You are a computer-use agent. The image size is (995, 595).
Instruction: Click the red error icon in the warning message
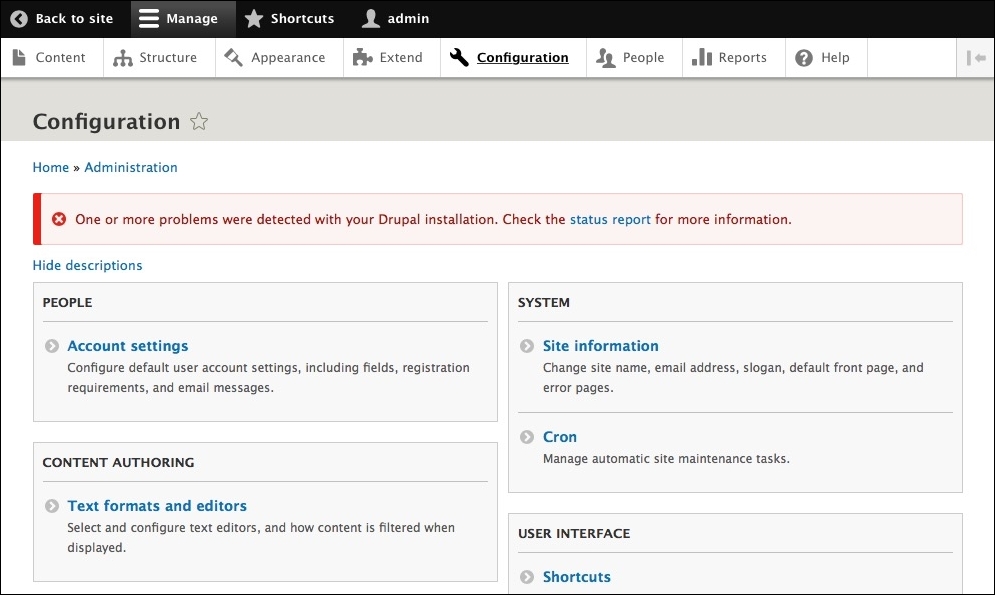pyautogui.click(x=59, y=219)
